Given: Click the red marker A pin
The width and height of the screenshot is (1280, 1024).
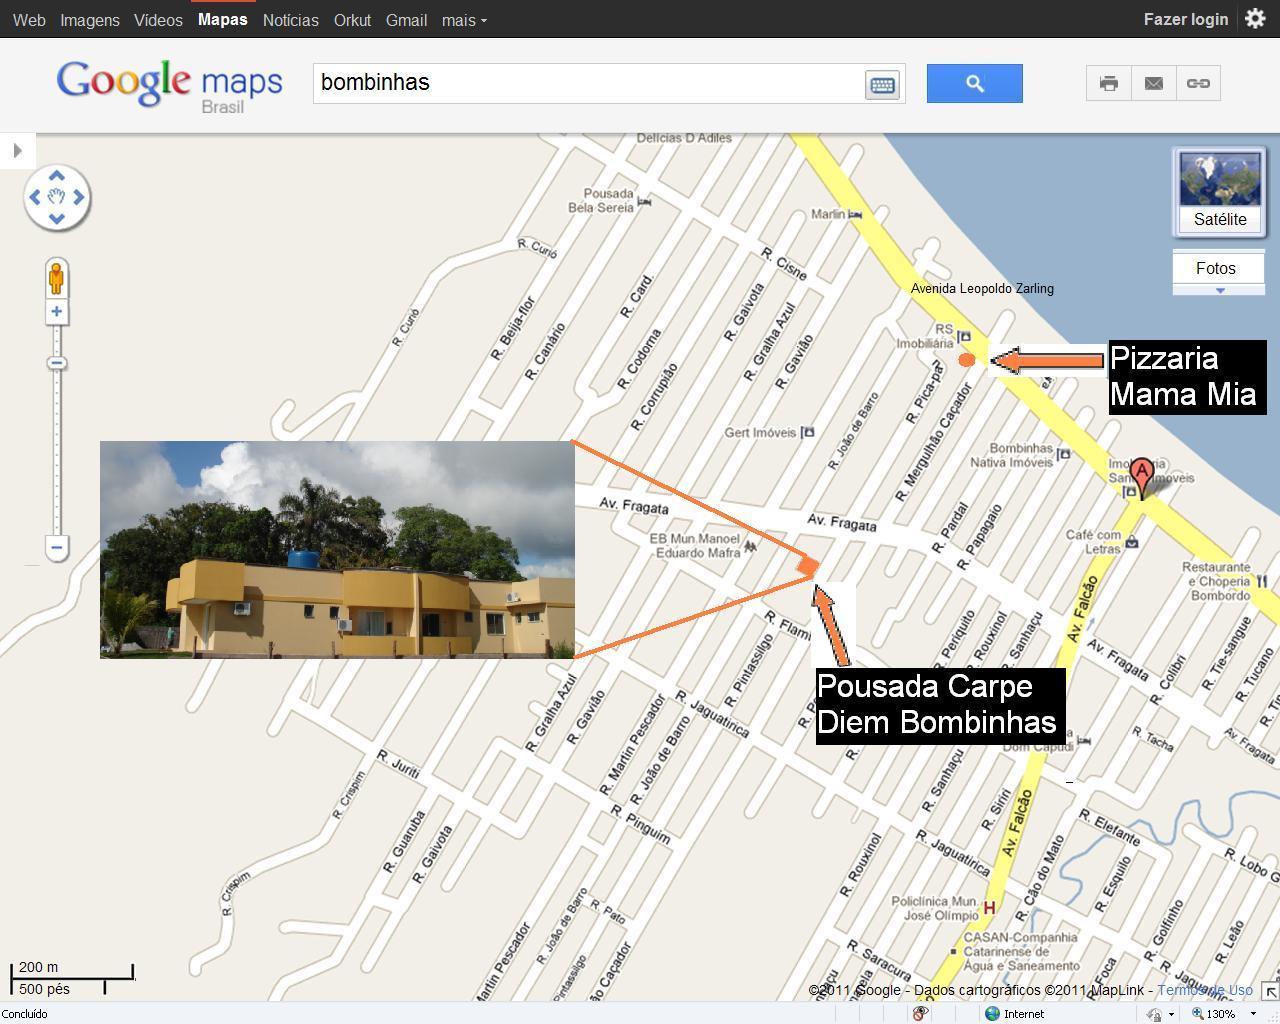Looking at the screenshot, I should [1141, 477].
